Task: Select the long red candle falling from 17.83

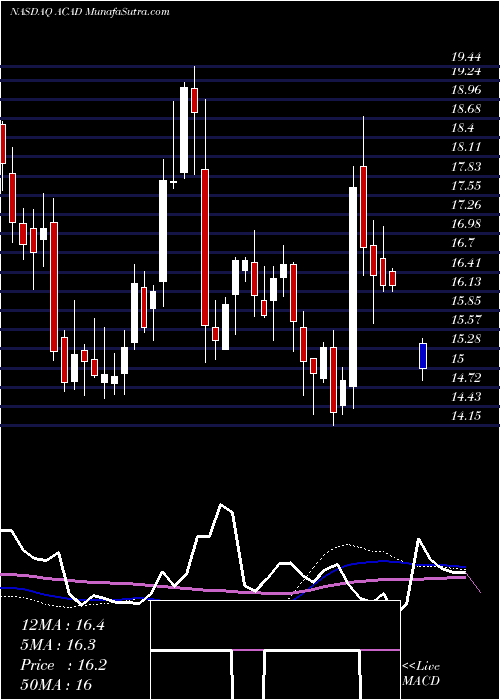Action: tap(205, 247)
